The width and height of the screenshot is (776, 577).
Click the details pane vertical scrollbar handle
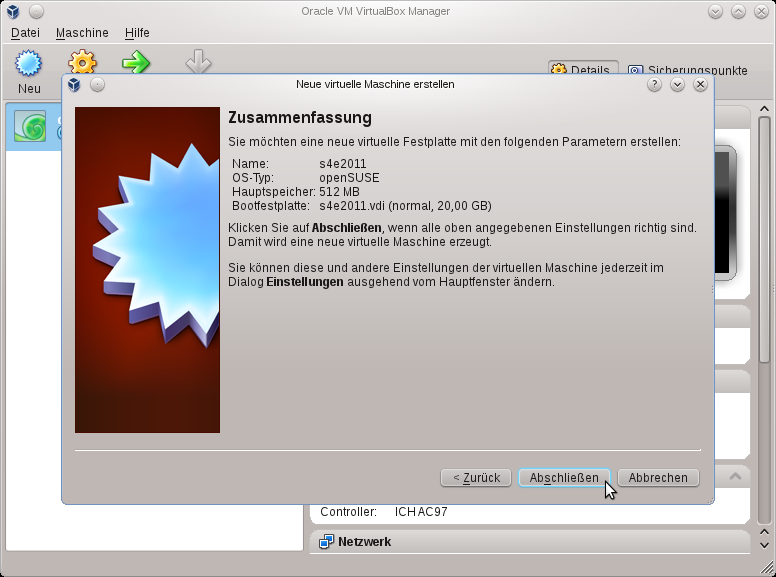764,240
